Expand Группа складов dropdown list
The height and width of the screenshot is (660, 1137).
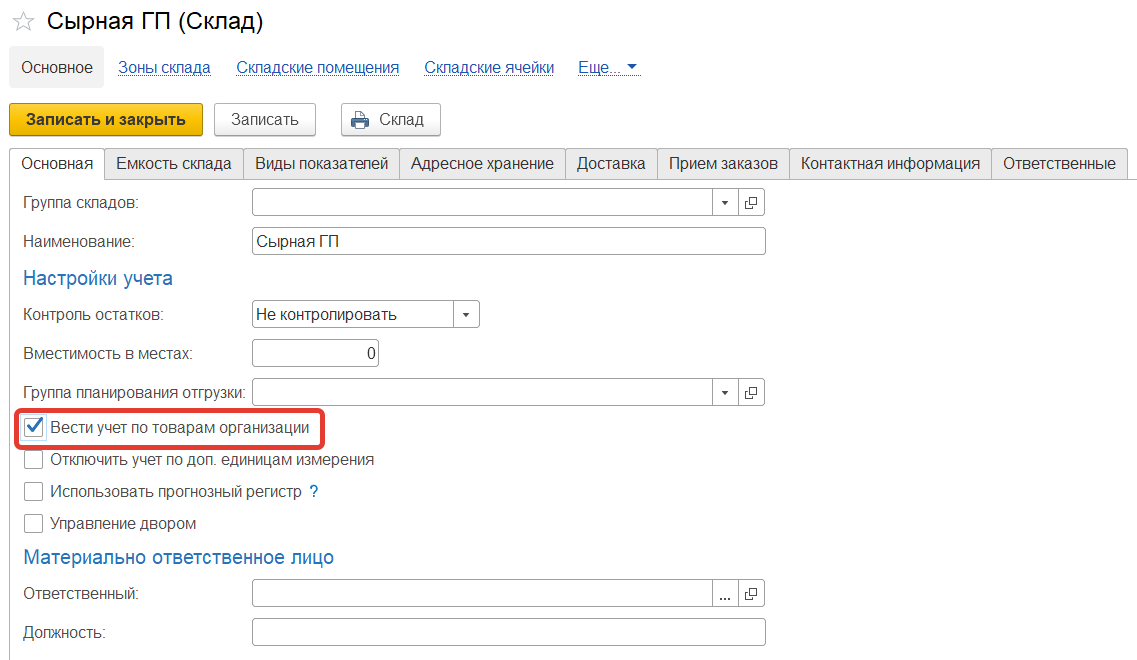pos(726,203)
